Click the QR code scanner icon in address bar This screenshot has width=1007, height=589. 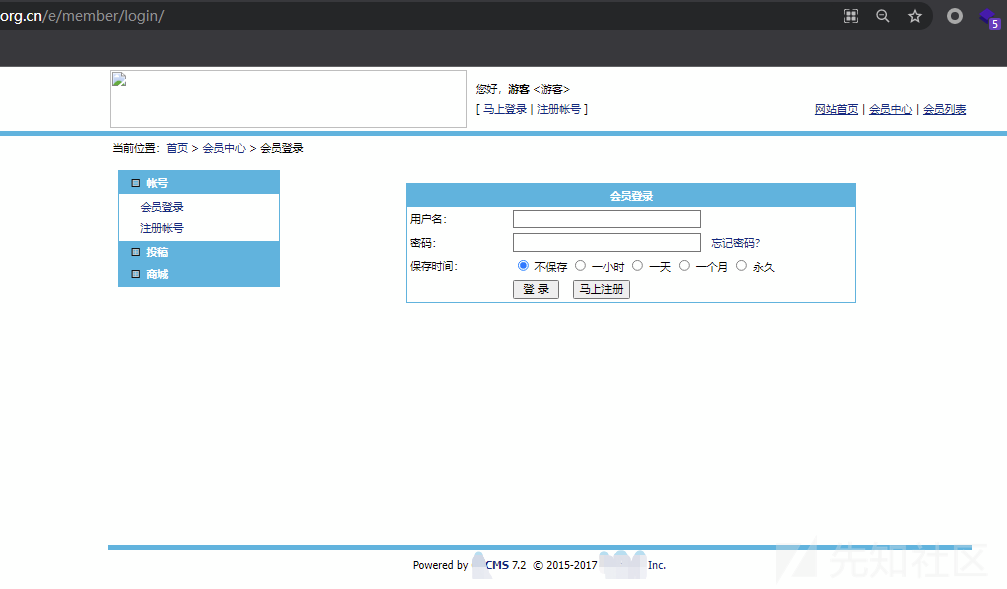851,16
